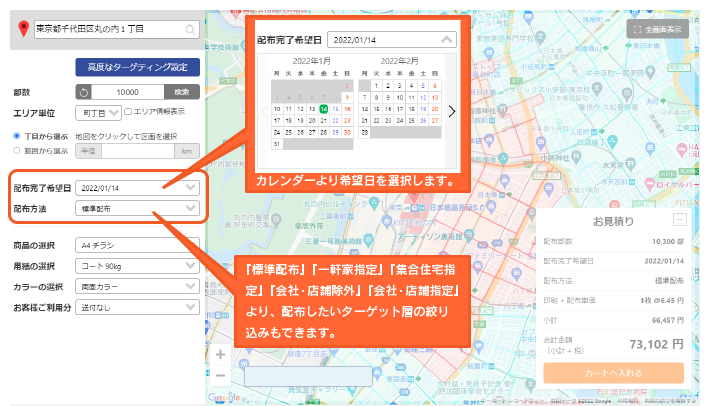Minimize the お見積り estimate panel
The image size is (713, 406).
click(680, 220)
